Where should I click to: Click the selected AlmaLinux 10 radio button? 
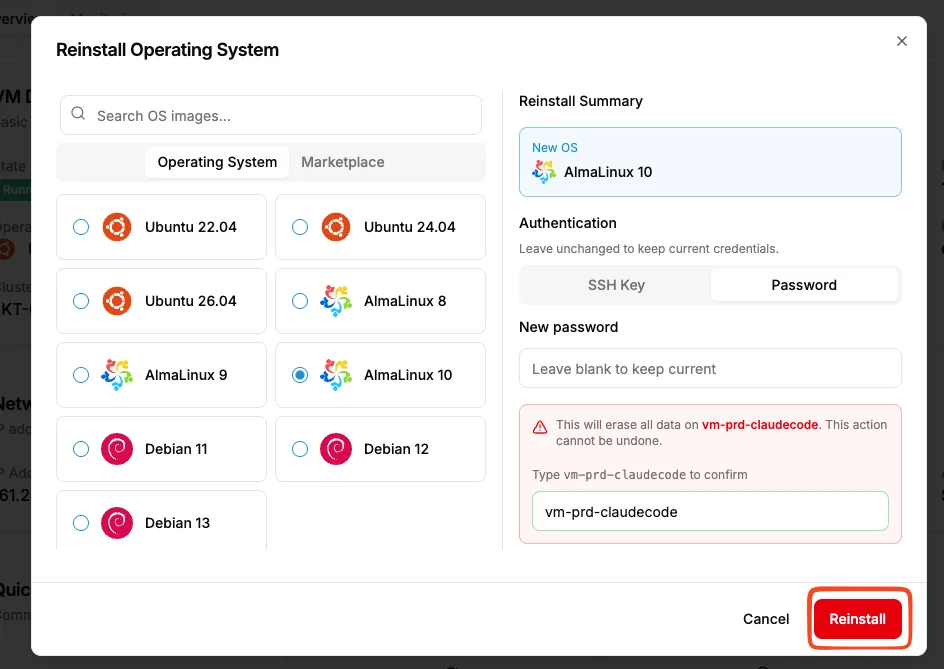[x=300, y=375]
